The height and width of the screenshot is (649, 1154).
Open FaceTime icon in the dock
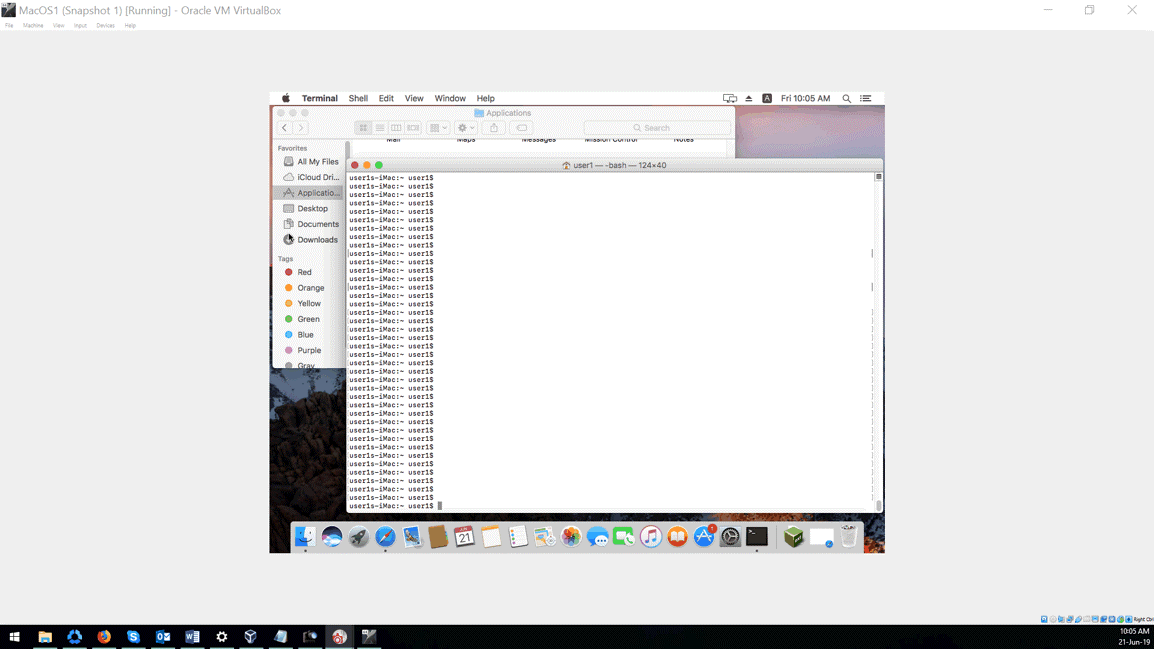[624, 536]
